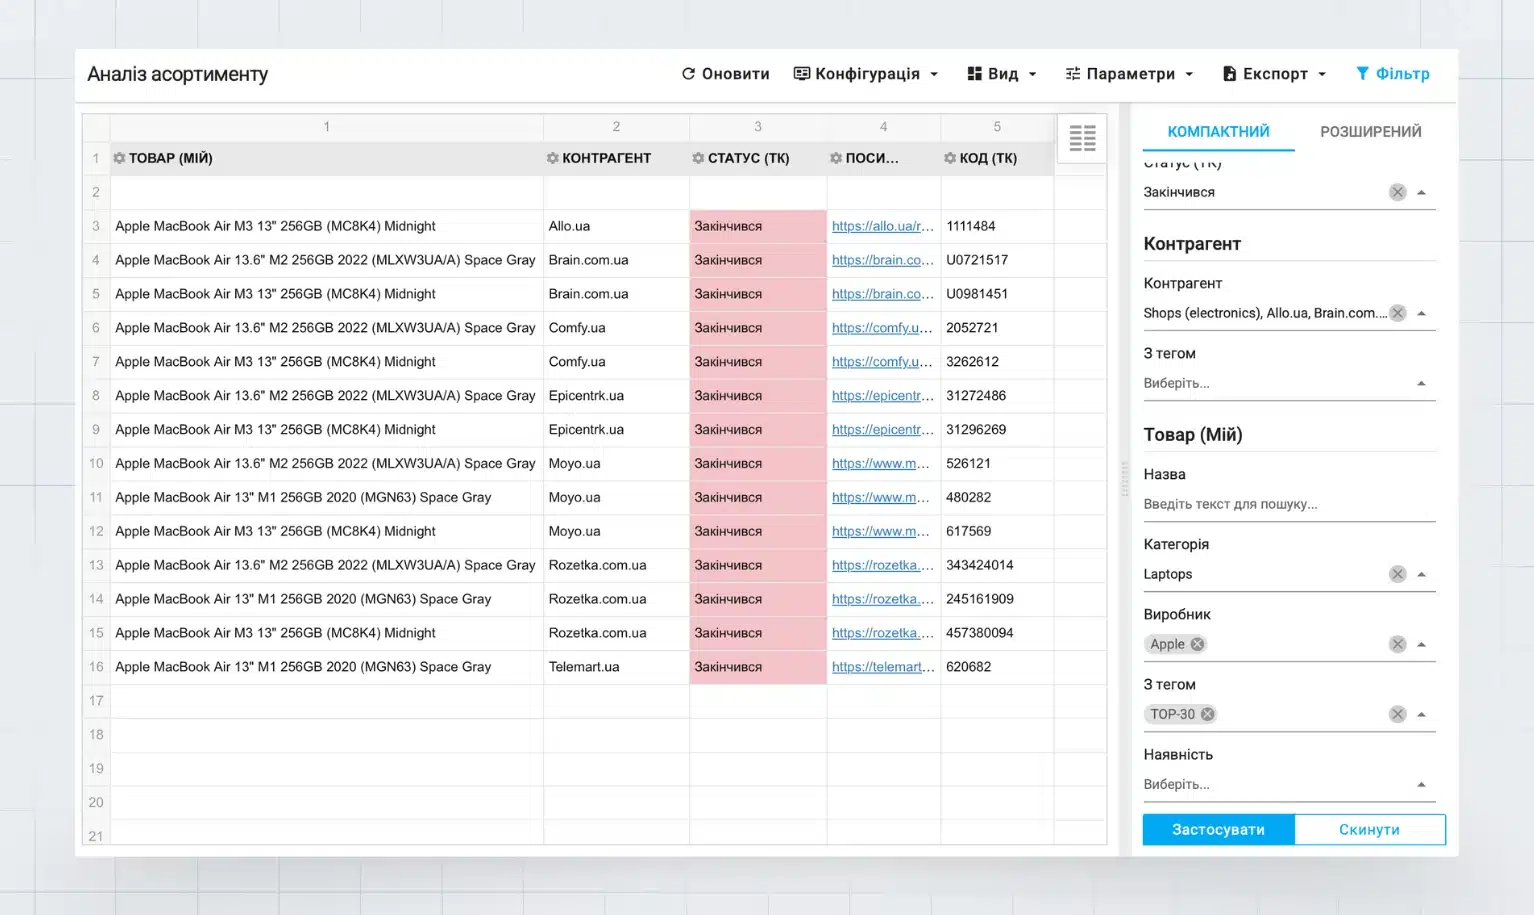Open the column list icon right of the table

pyautogui.click(x=1082, y=138)
